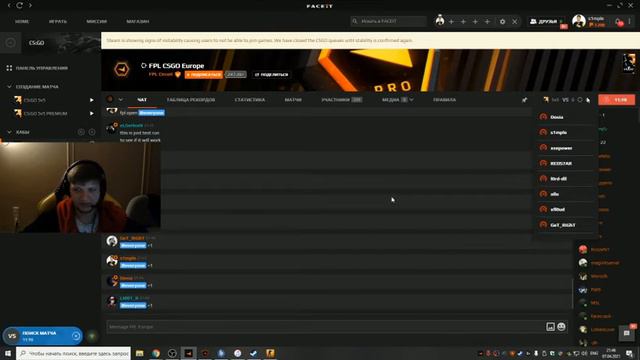This screenshot has height=360, width=640.
Task: Expand the CSGO 5v5 PREMIUM arrow
Action: [91, 113]
